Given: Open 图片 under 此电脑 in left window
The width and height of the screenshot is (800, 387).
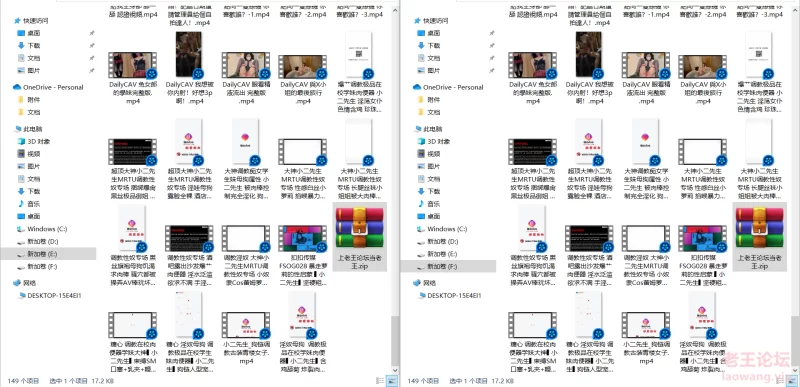Looking at the screenshot, I should tap(29, 166).
